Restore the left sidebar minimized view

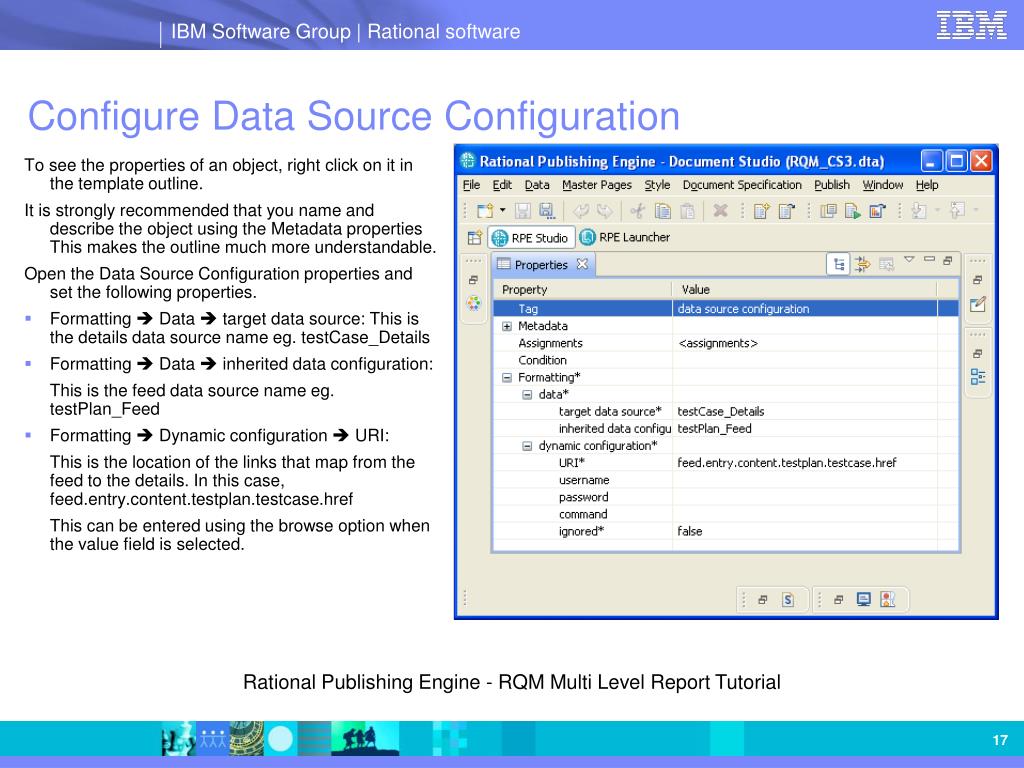(x=473, y=280)
